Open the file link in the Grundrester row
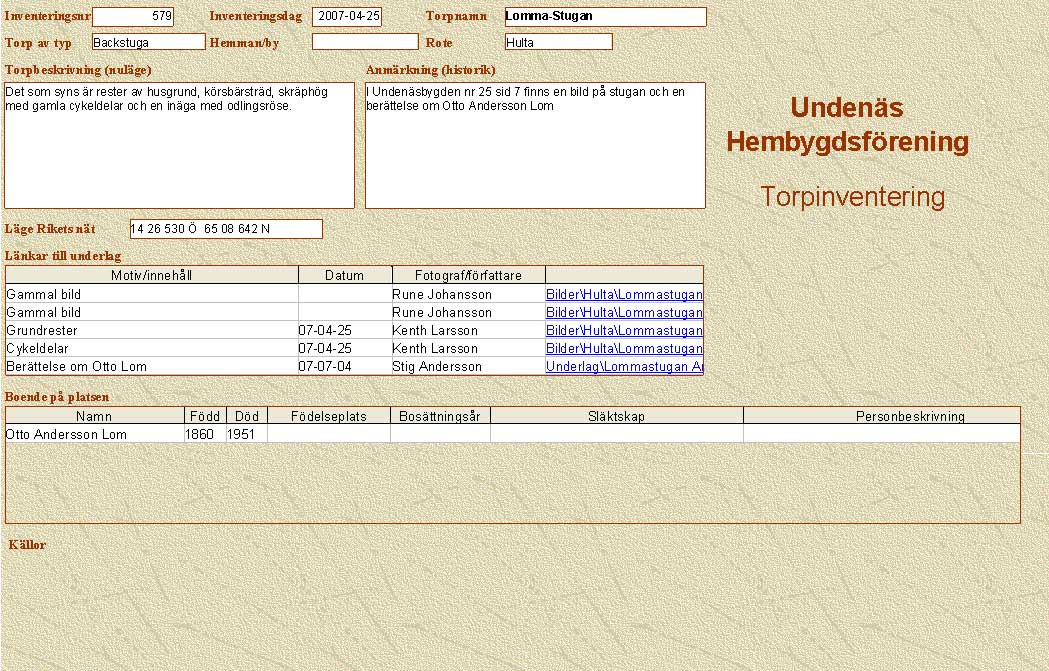1049x671 pixels. point(624,331)
